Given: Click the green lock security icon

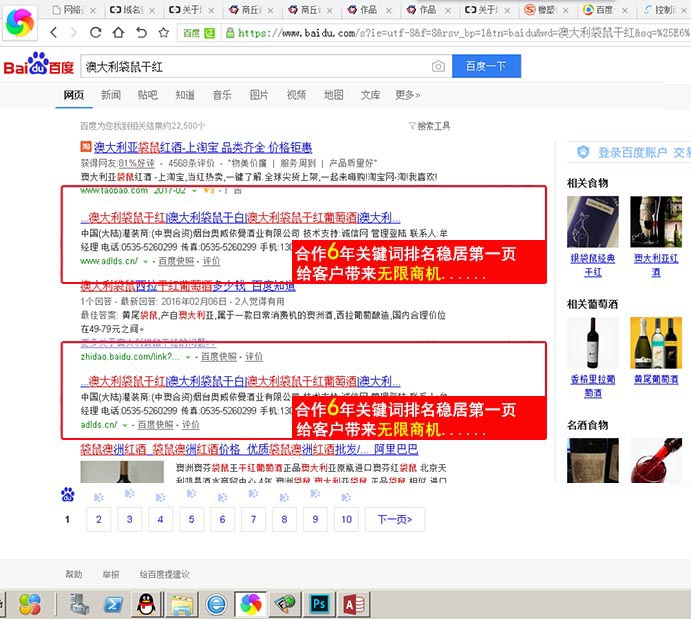Looking at the screenshot, I should pos(230,33).
